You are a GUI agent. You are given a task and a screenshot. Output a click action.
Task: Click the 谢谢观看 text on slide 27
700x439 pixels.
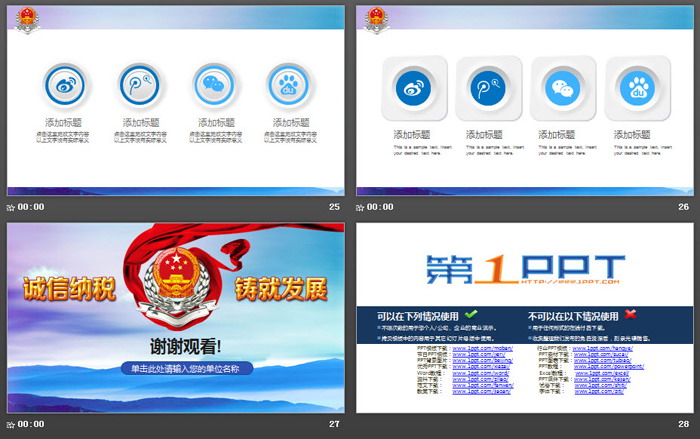point(186,346)
